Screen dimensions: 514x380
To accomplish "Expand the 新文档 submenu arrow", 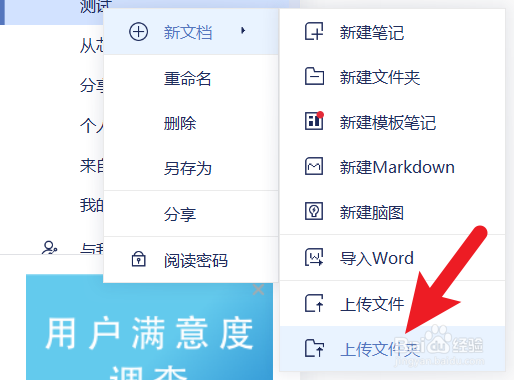I will coord(243,31).
